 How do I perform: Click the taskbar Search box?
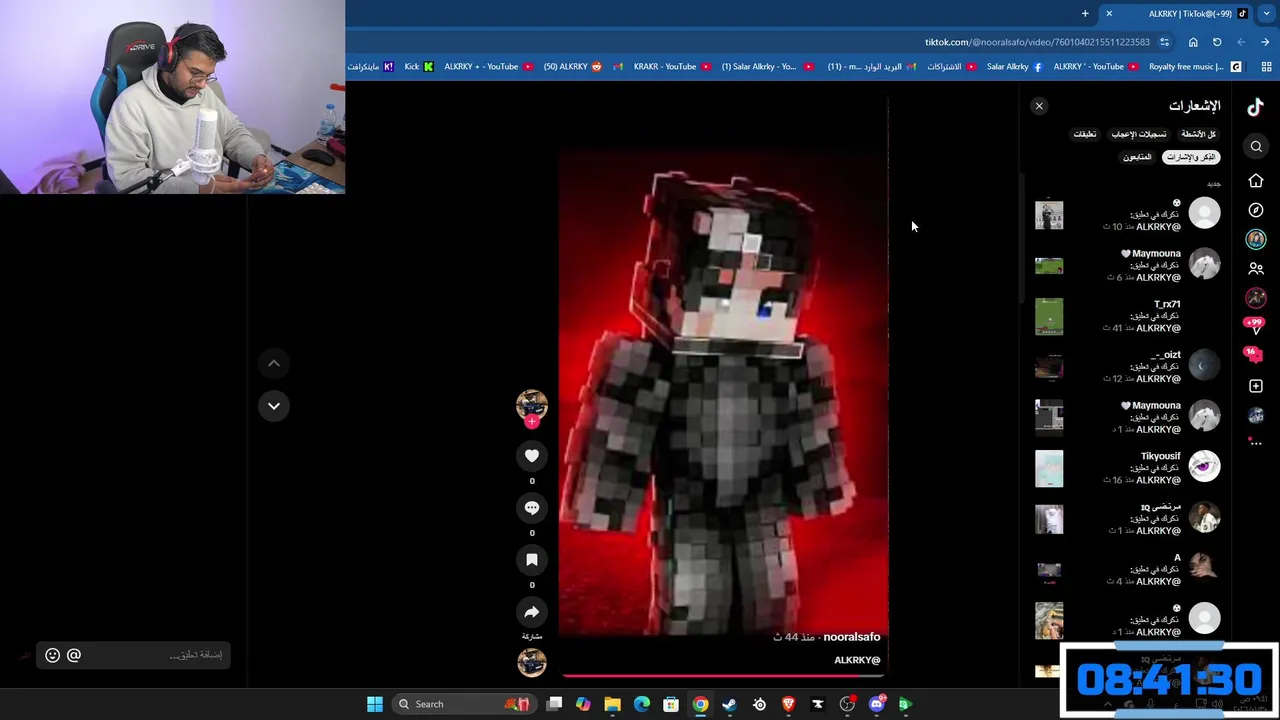tap(463, 704)
